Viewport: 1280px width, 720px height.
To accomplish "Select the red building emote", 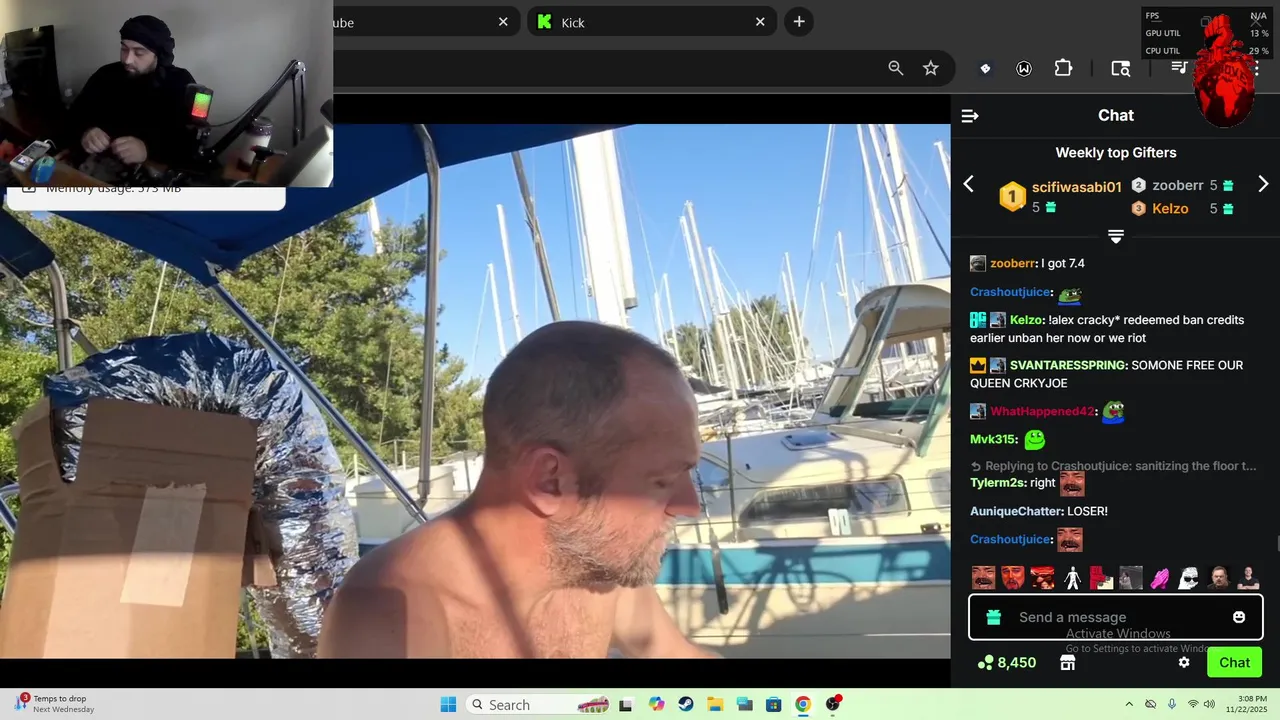I will [x=1101, y=577].
